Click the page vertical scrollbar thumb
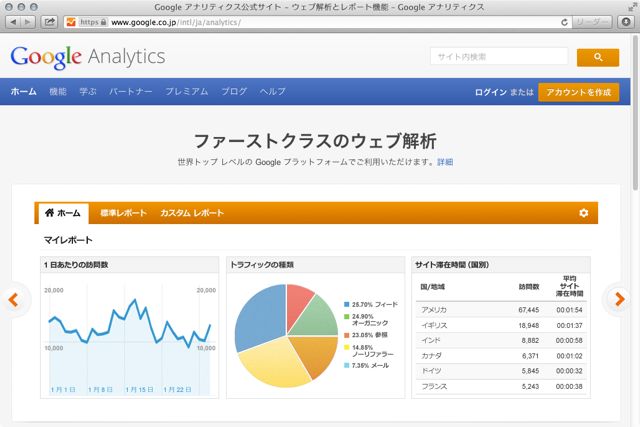 click(635, 112)
